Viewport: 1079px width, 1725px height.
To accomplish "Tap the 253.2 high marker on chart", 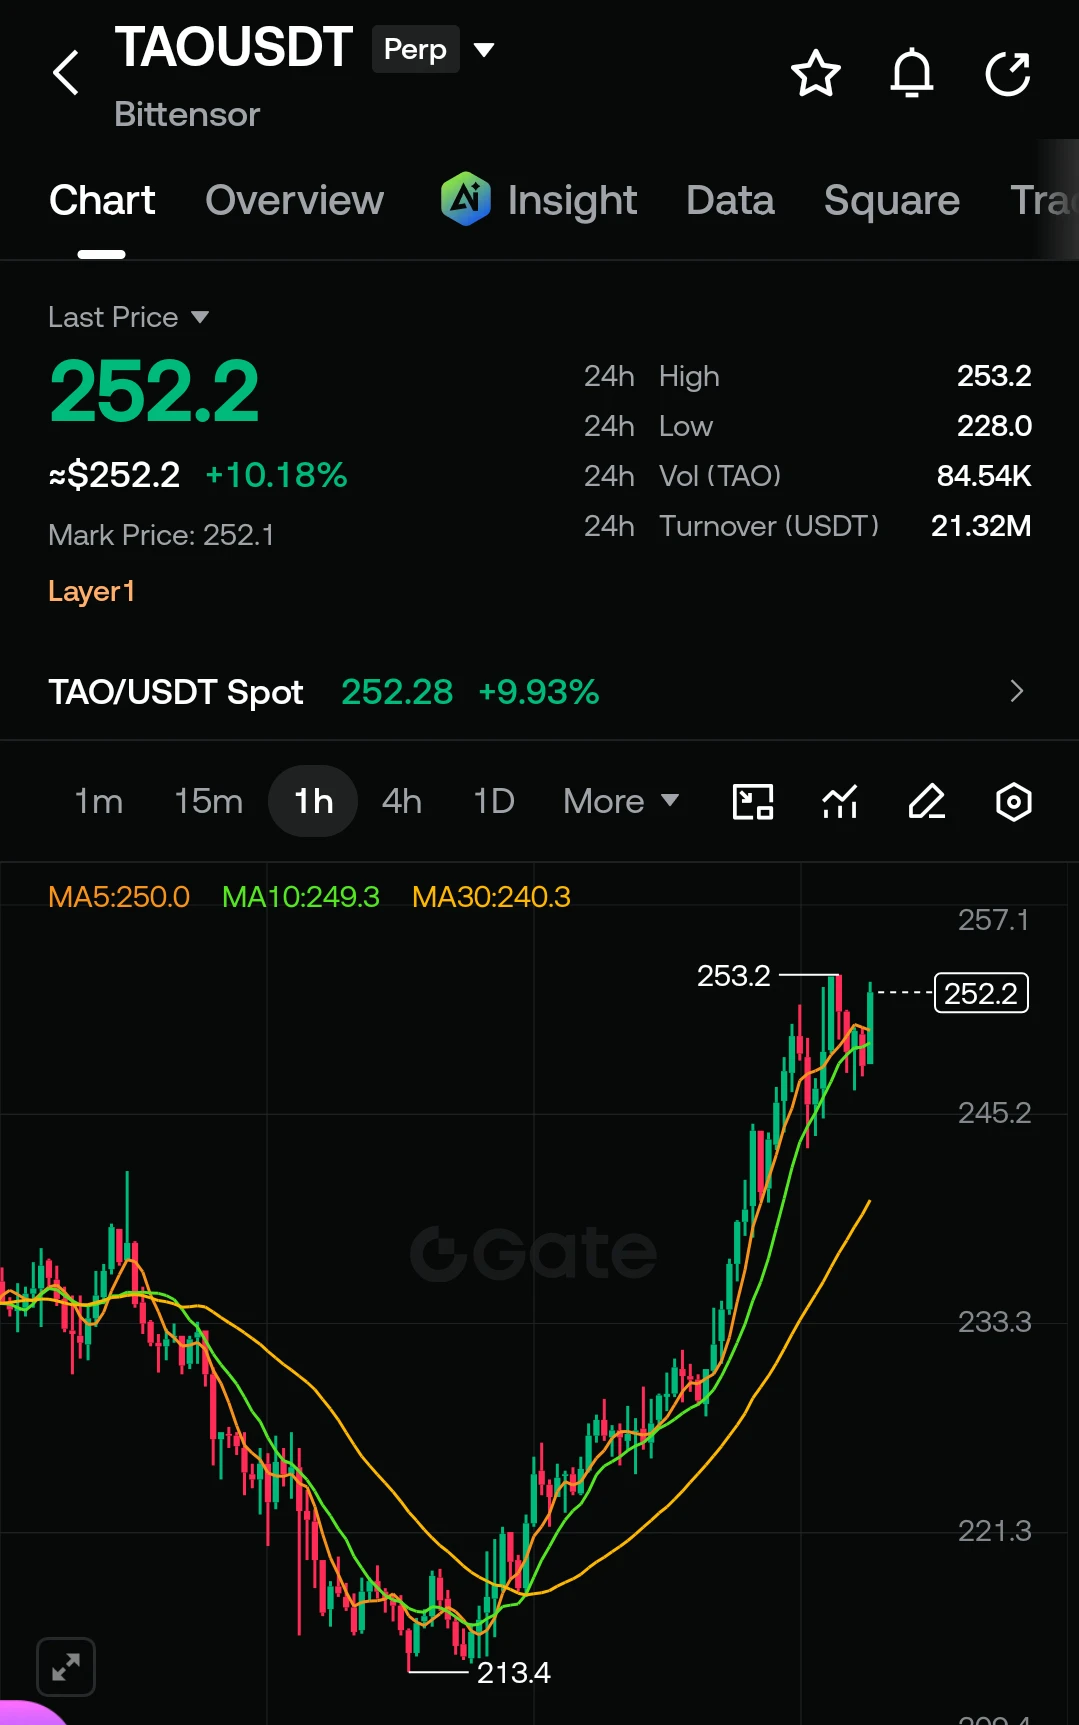I will click(733, 975).
